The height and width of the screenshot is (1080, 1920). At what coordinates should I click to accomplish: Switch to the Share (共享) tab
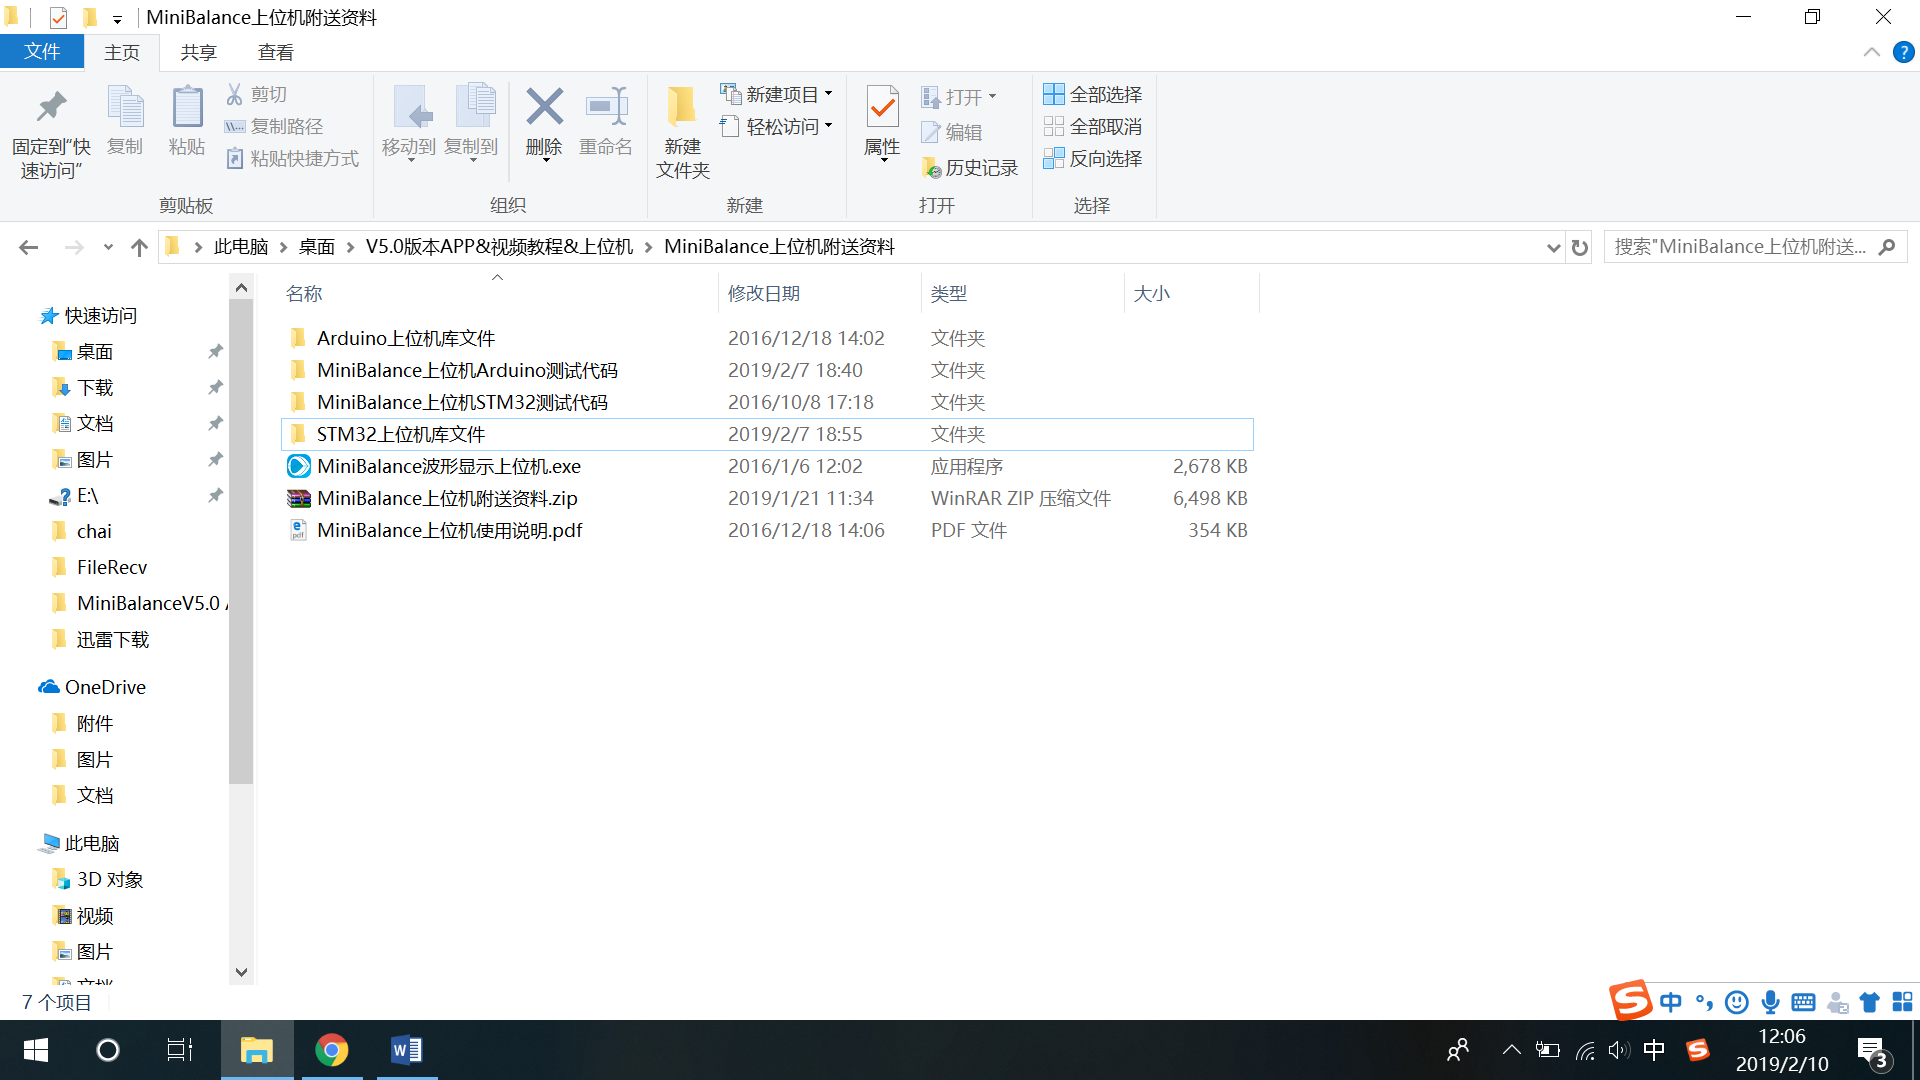coord(199,53)
